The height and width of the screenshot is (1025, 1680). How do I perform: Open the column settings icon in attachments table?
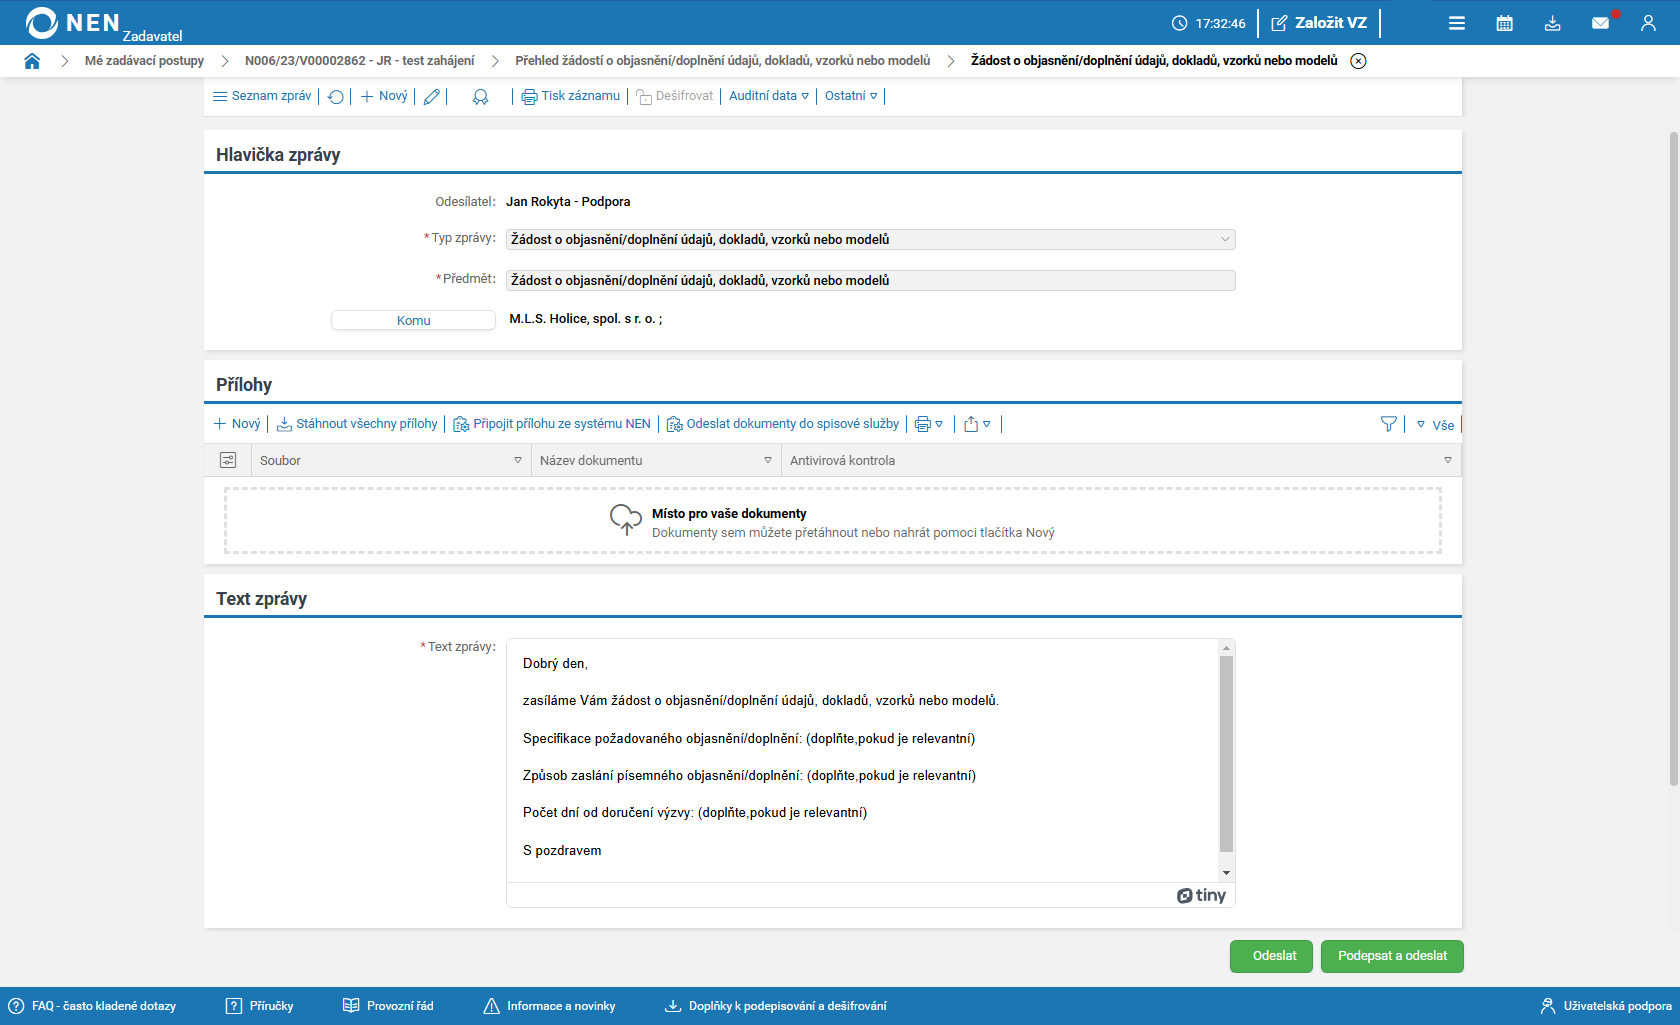[228, 460]
